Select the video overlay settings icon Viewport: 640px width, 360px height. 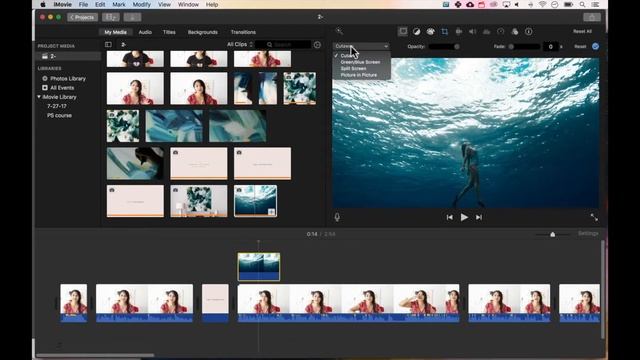coord(402,31)
